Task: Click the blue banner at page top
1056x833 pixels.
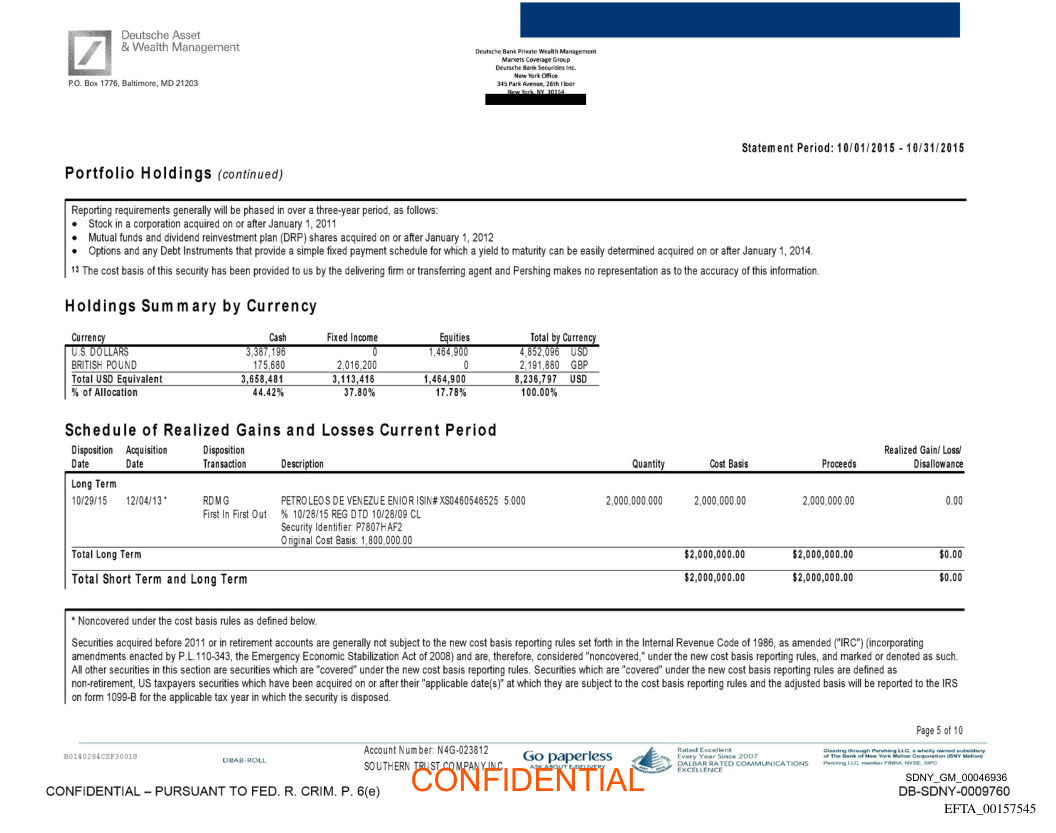Action: pos(739,20)
